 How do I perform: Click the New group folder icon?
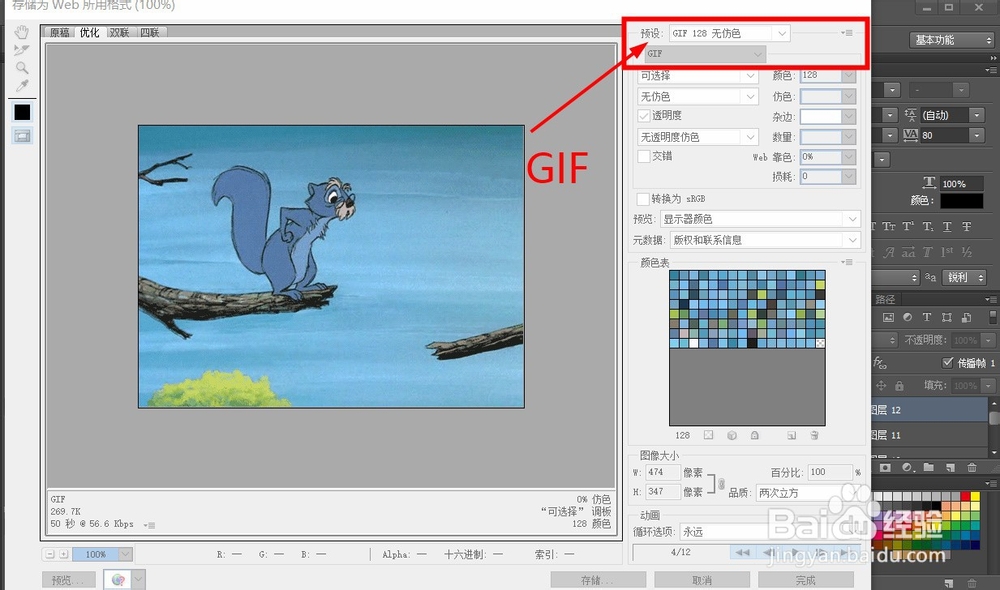pyautogui.click(x=929, y=468)
